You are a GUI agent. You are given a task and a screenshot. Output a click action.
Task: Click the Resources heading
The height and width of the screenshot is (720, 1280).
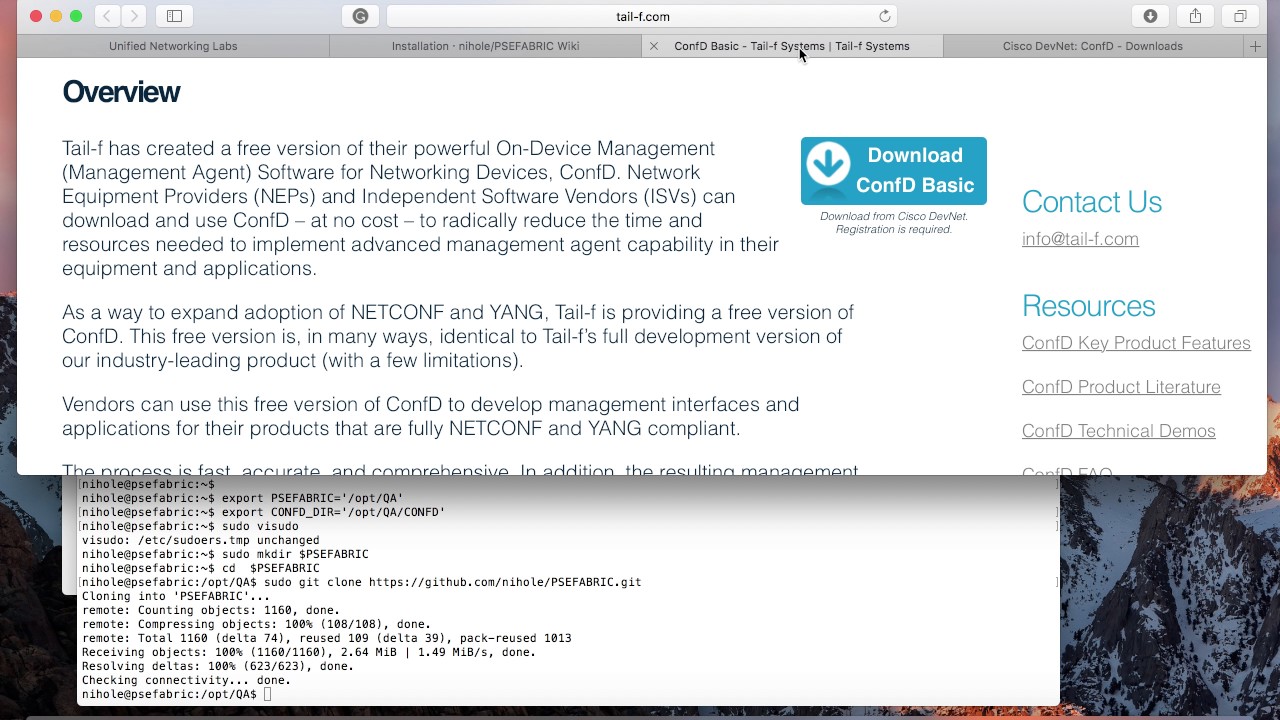pos(1088,306)
